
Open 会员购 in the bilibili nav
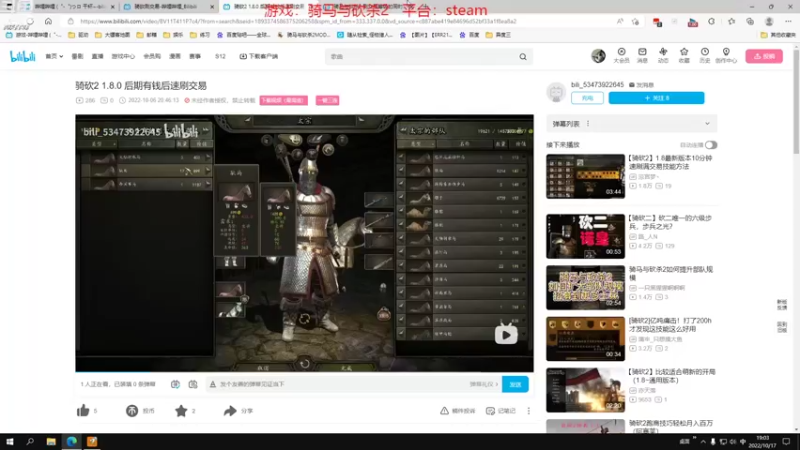(x=152, y=56)
